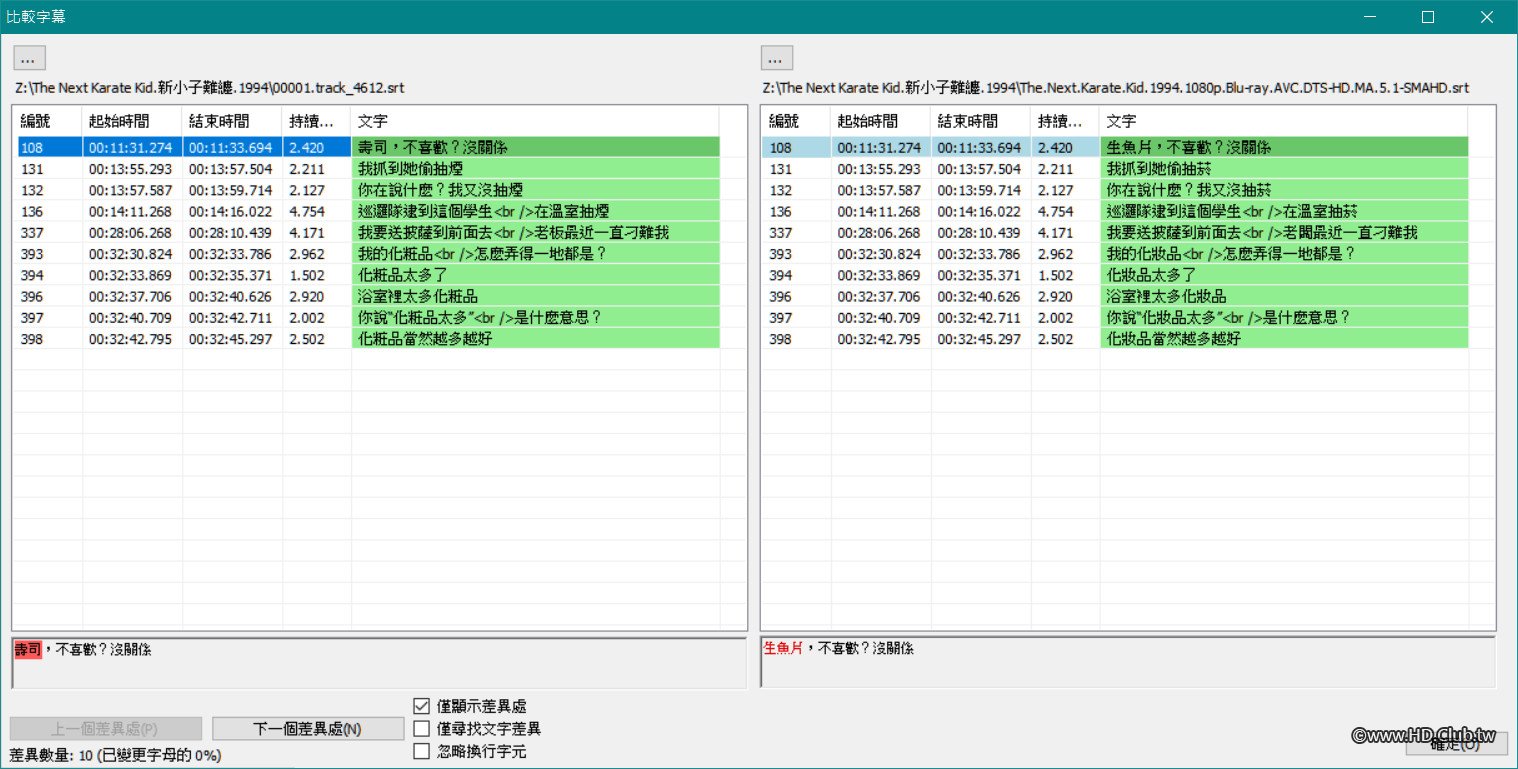This screenshot has width=1518, height=769.
Task: Select start time 00:13:57.587 in the track_4612.srt list
Action: [x=132, y=190]
